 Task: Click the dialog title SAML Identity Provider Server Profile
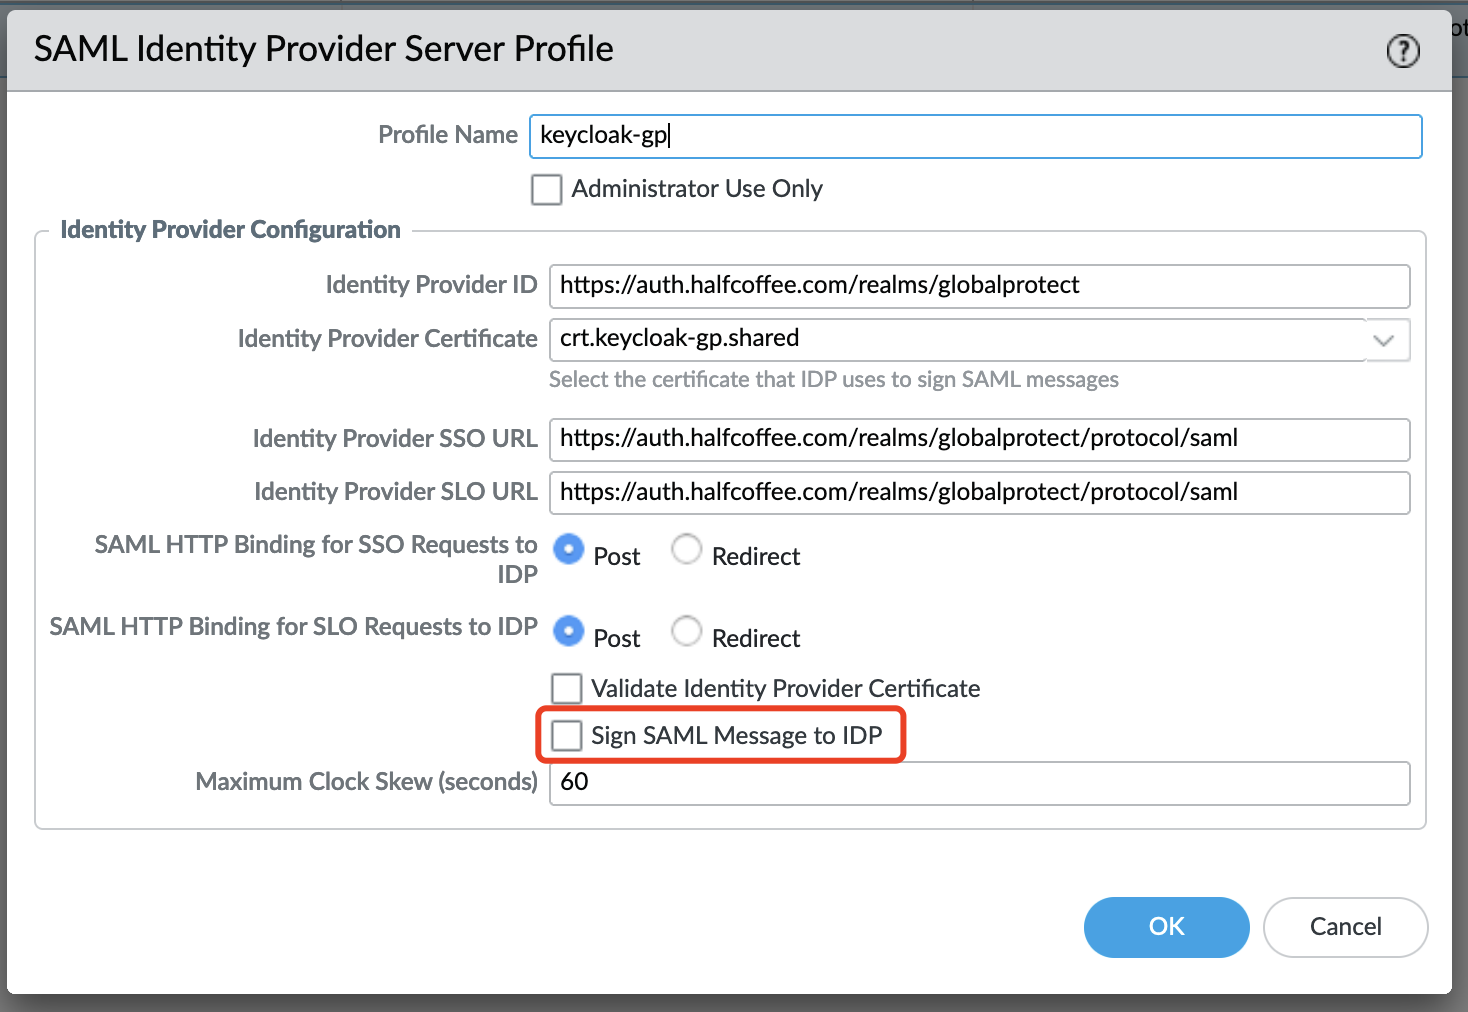pos(324,49)
